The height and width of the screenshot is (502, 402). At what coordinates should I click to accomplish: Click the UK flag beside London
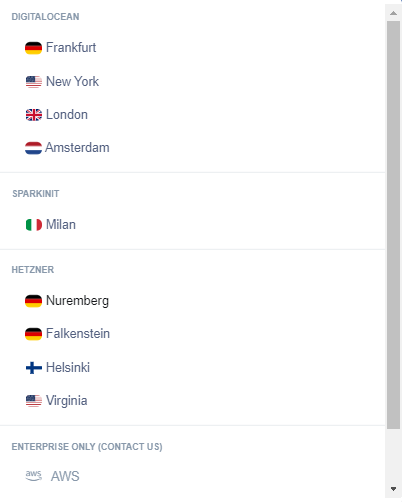[x=34, y=115]
